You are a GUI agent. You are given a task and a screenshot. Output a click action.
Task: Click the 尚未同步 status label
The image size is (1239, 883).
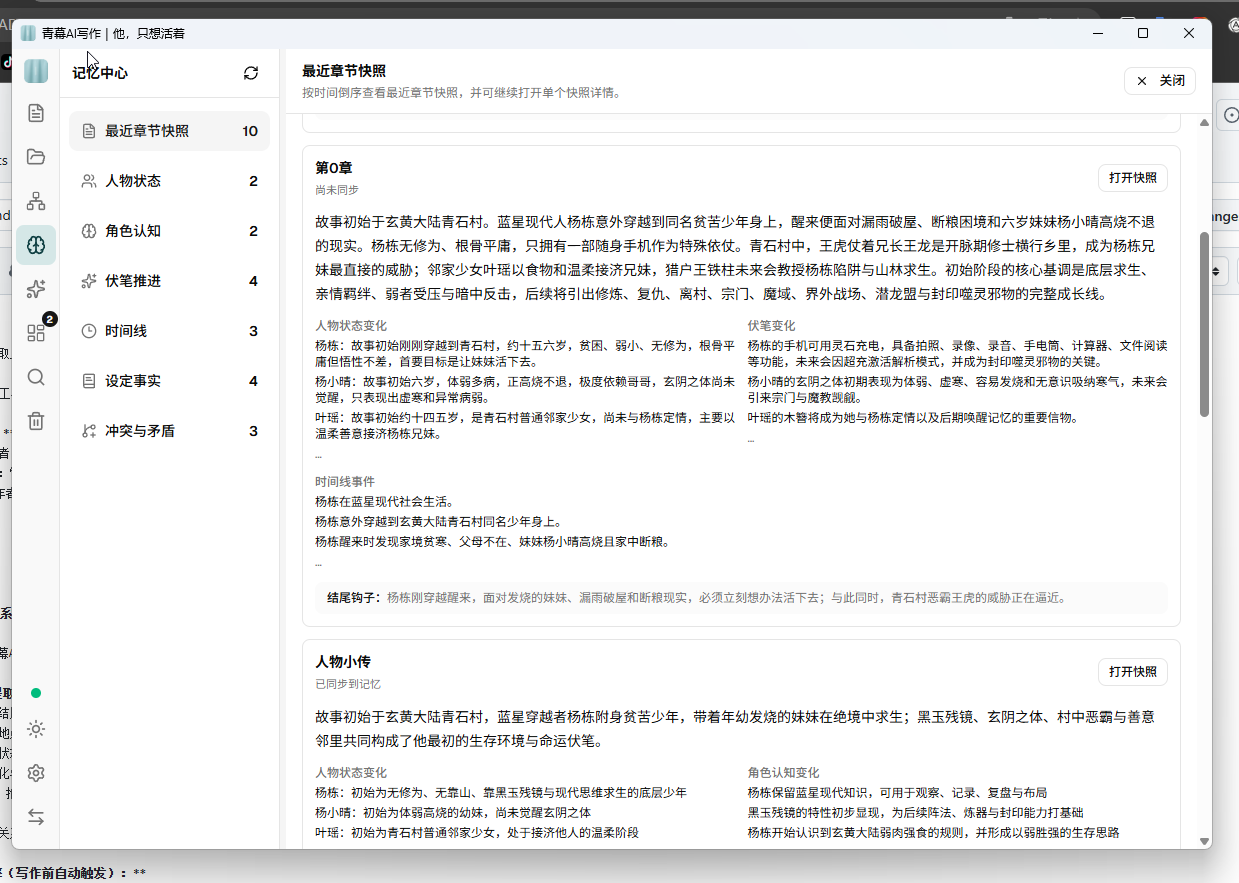pos(337,190)
